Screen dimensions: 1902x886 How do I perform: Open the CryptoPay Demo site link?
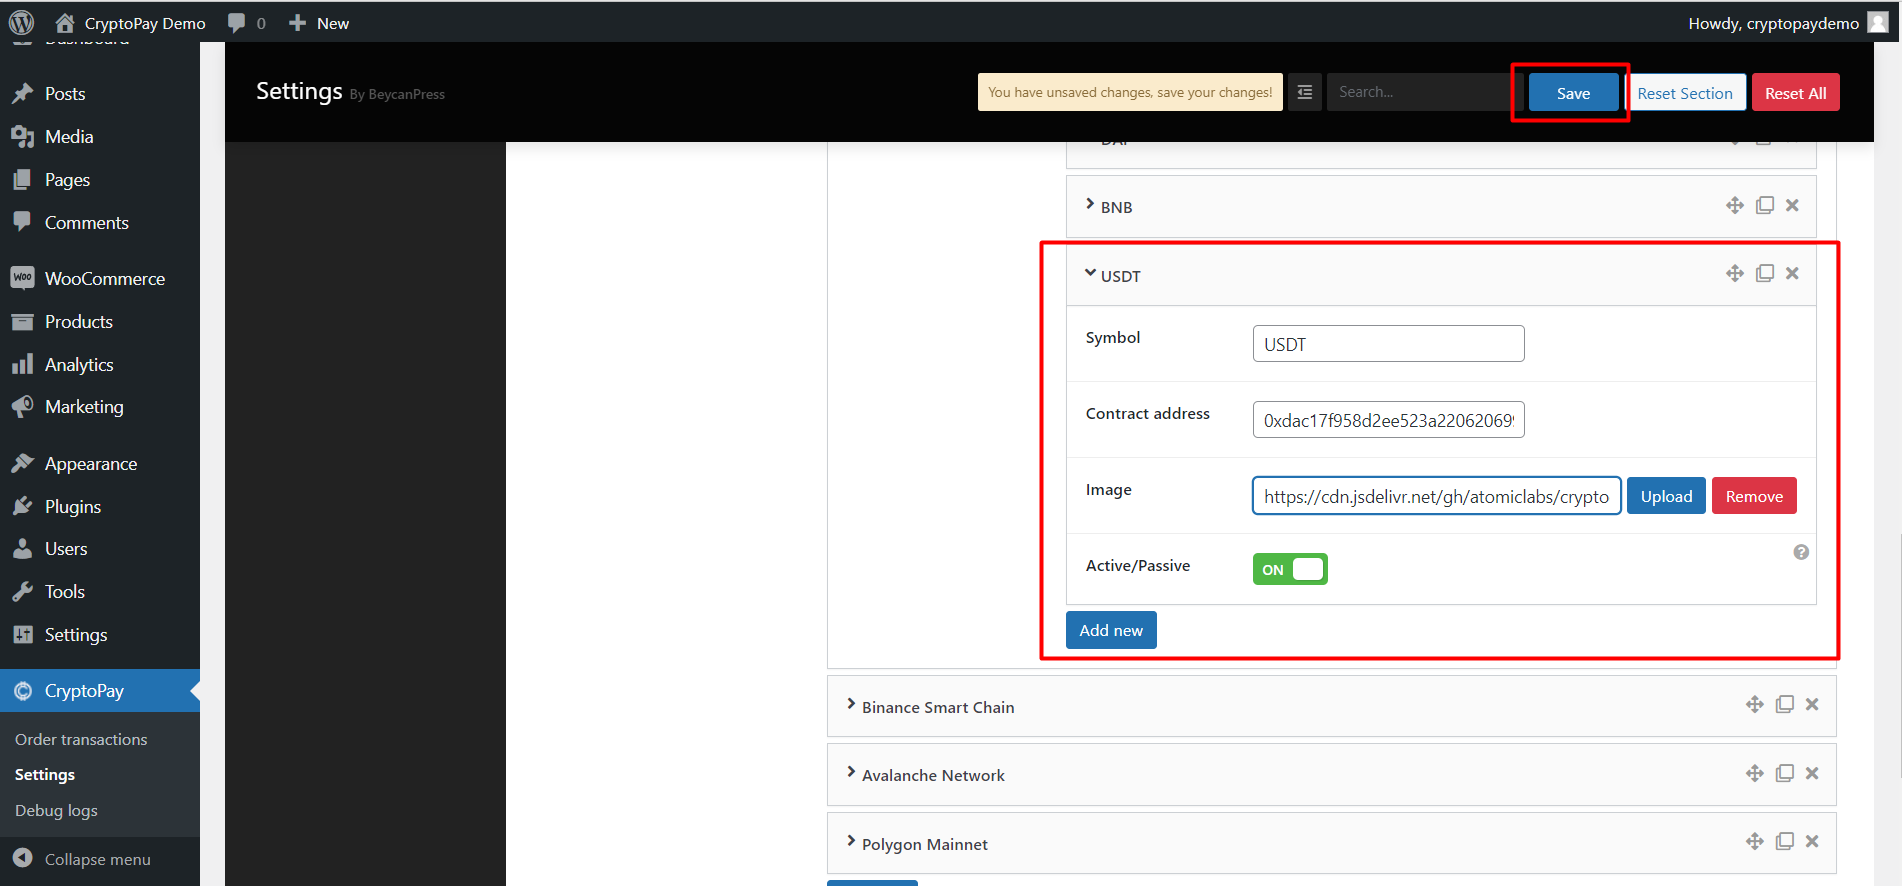[130, 23]
